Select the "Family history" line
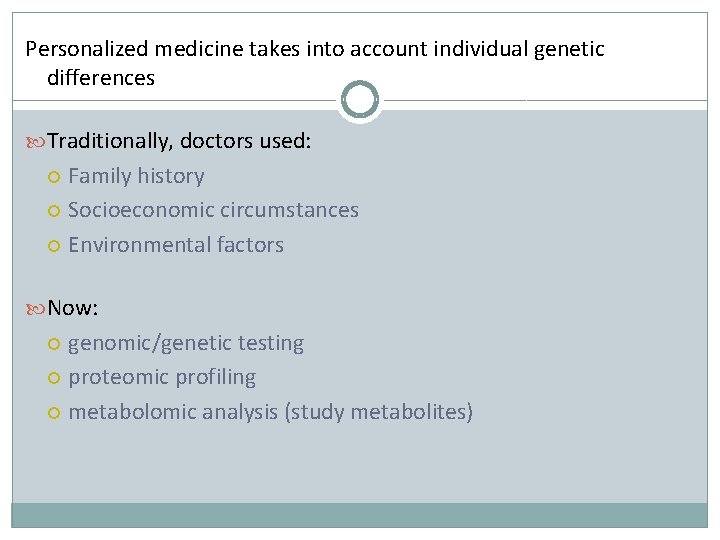The width and height of the screenshot is (720, 540). pyautogui.click(x=136, y=176)
